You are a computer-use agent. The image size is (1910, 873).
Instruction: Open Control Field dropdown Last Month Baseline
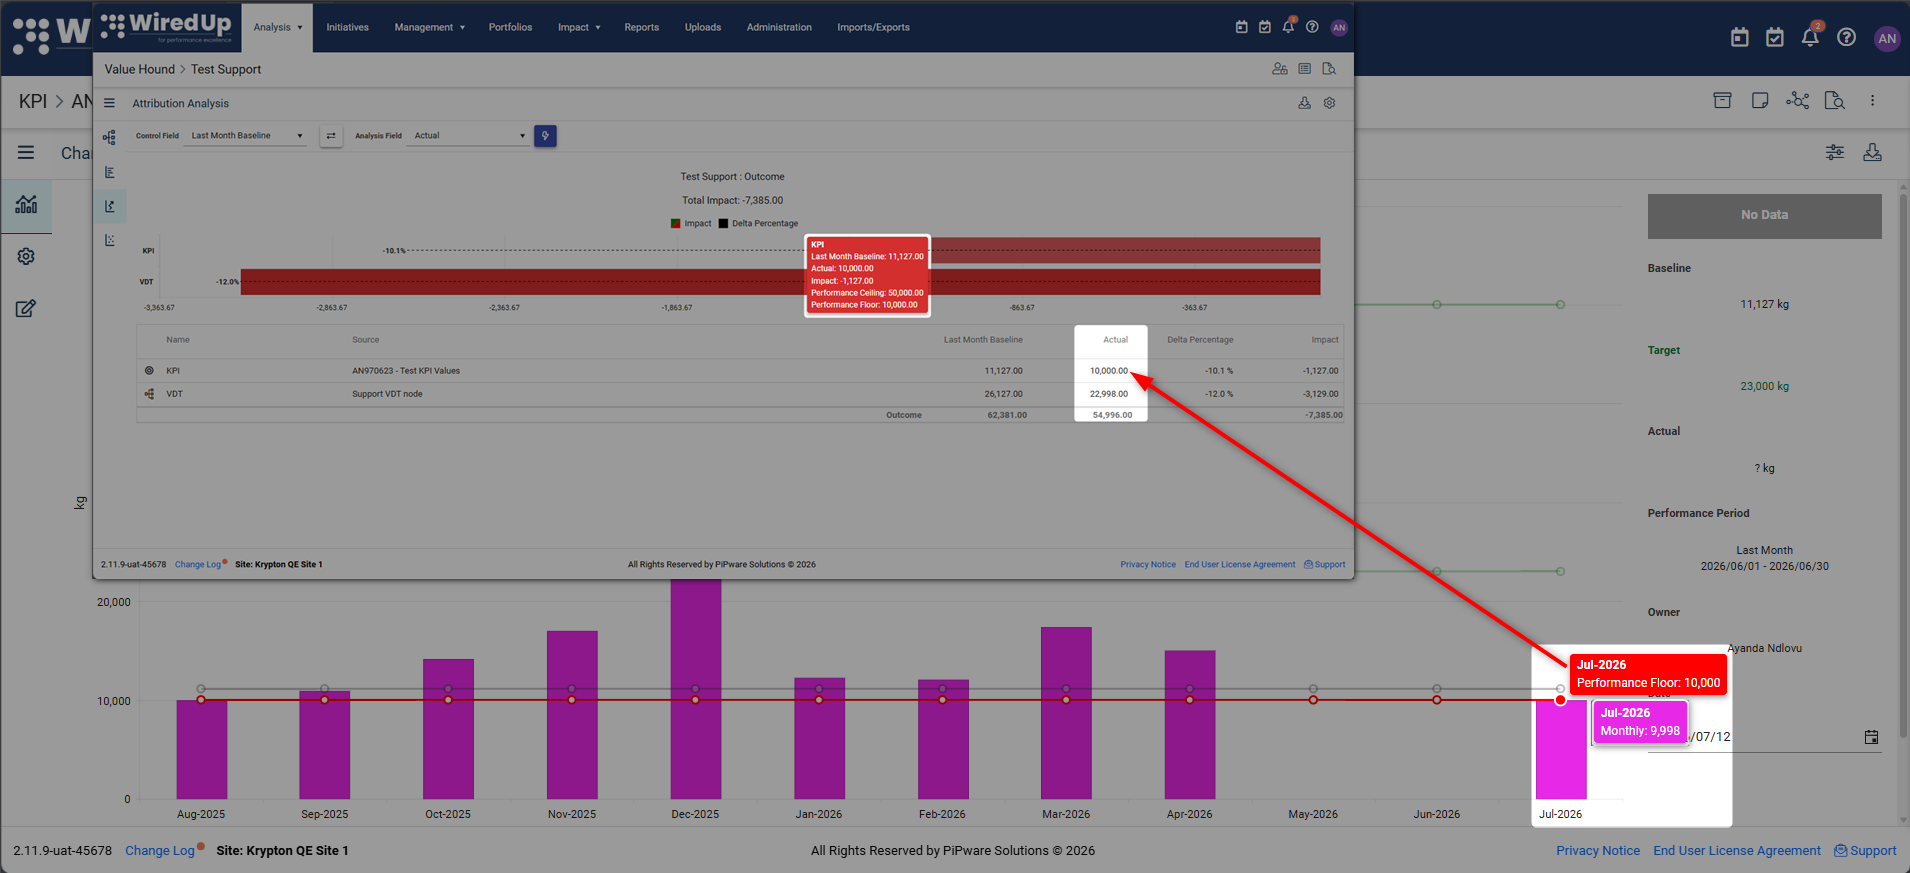click(246, 136)
